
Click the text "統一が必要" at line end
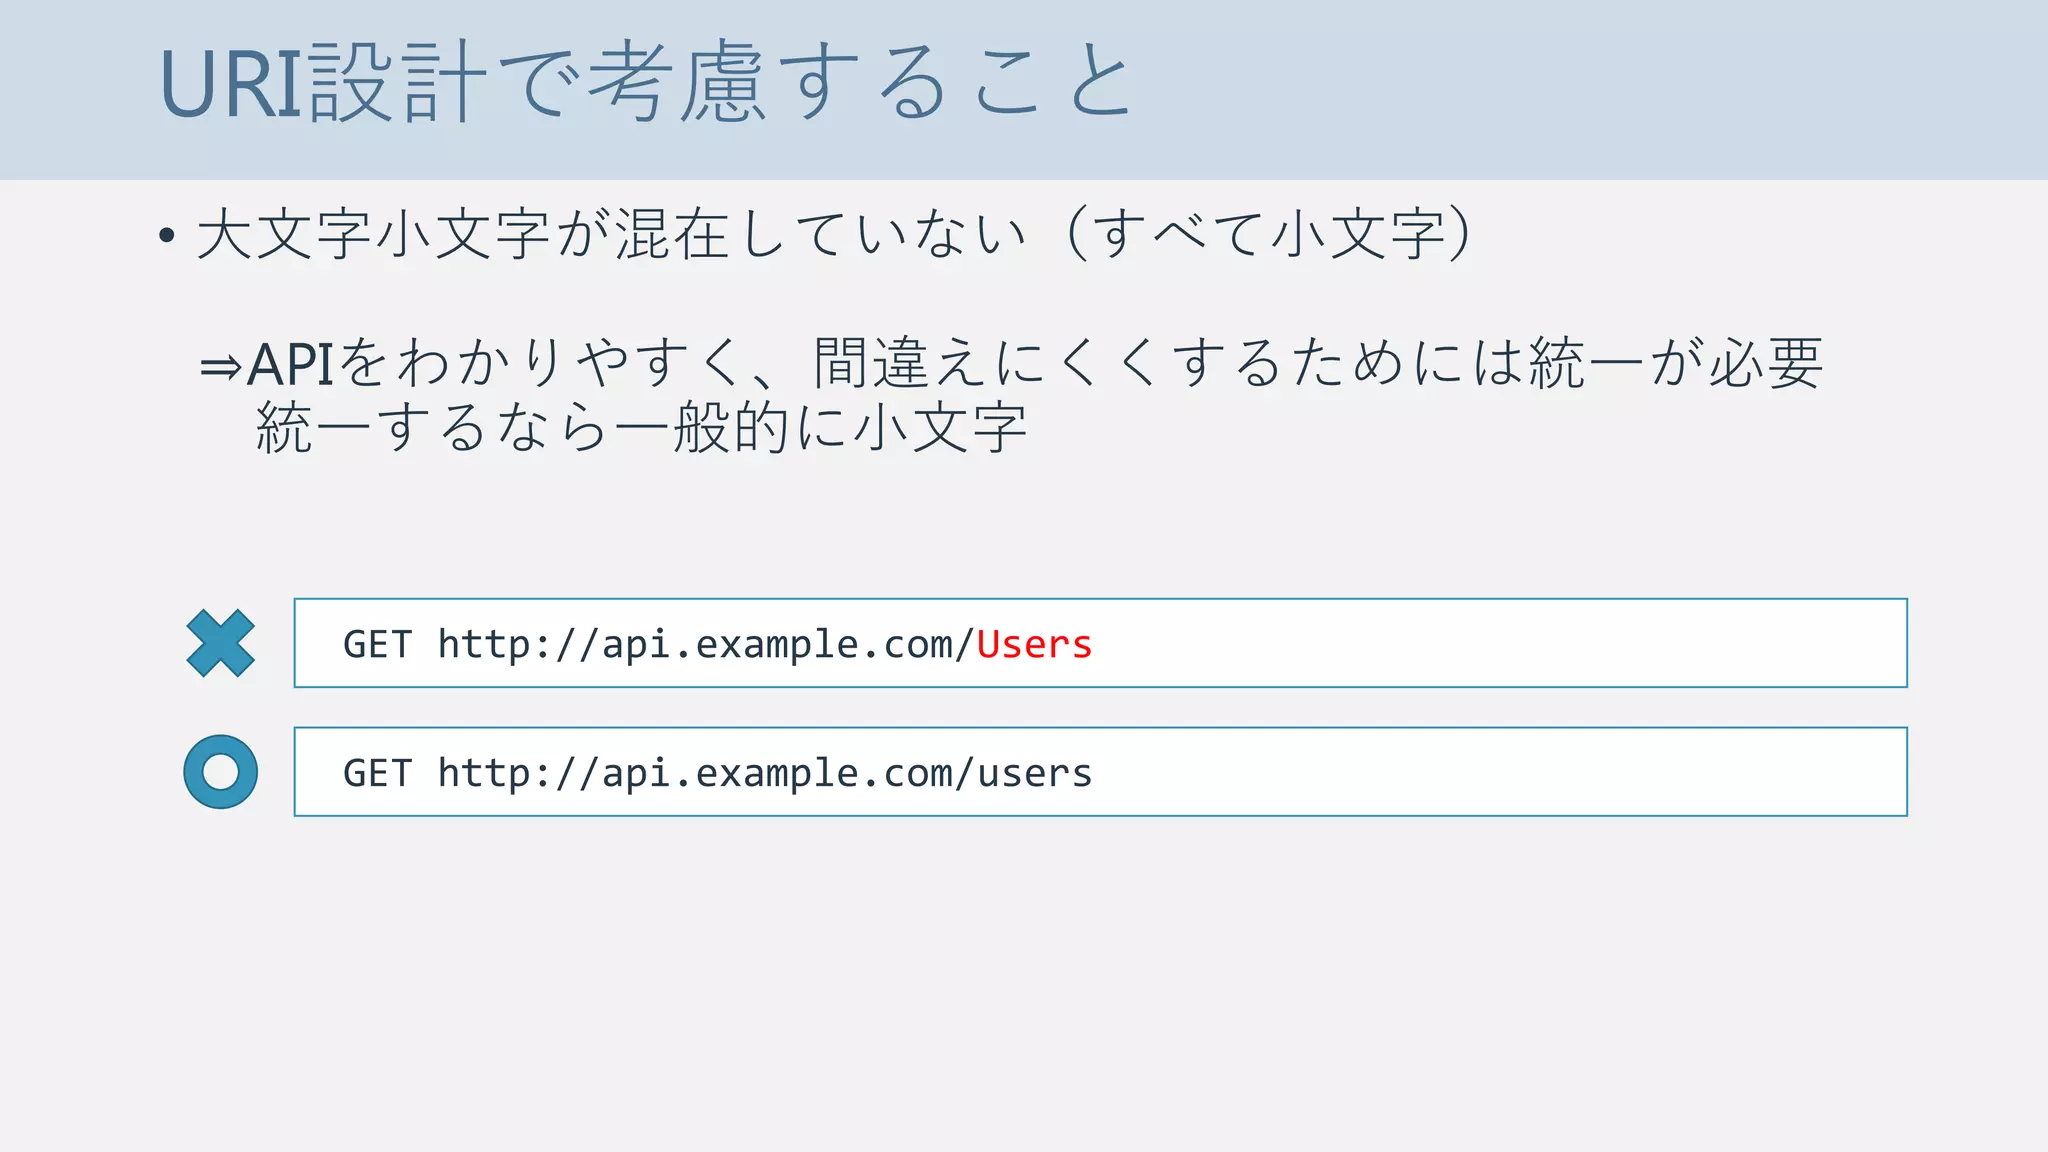point(1675,363)
